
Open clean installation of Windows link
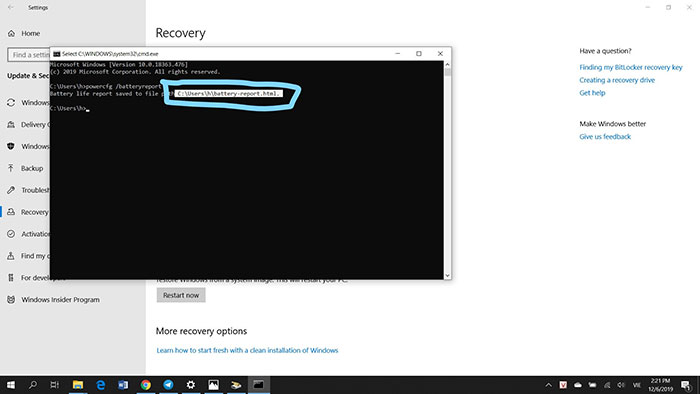point(247,350)
